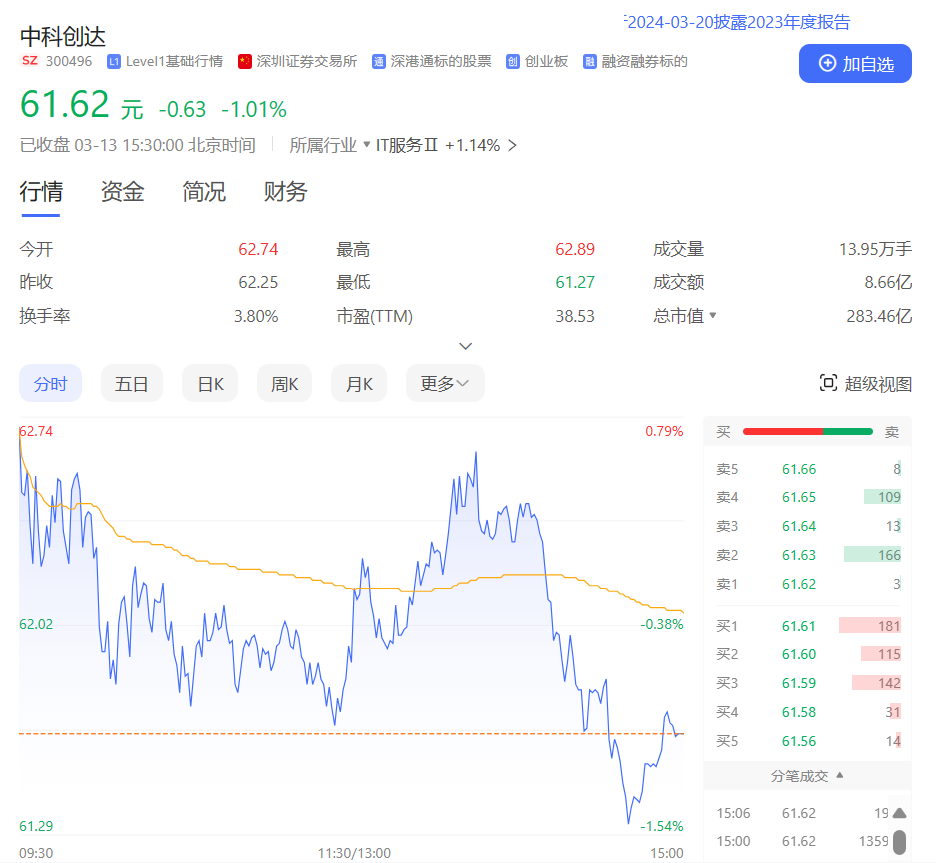Click the 加自选 add-to-watchlist button
Viewport: 936px width, 863px height.
[855, 63]
